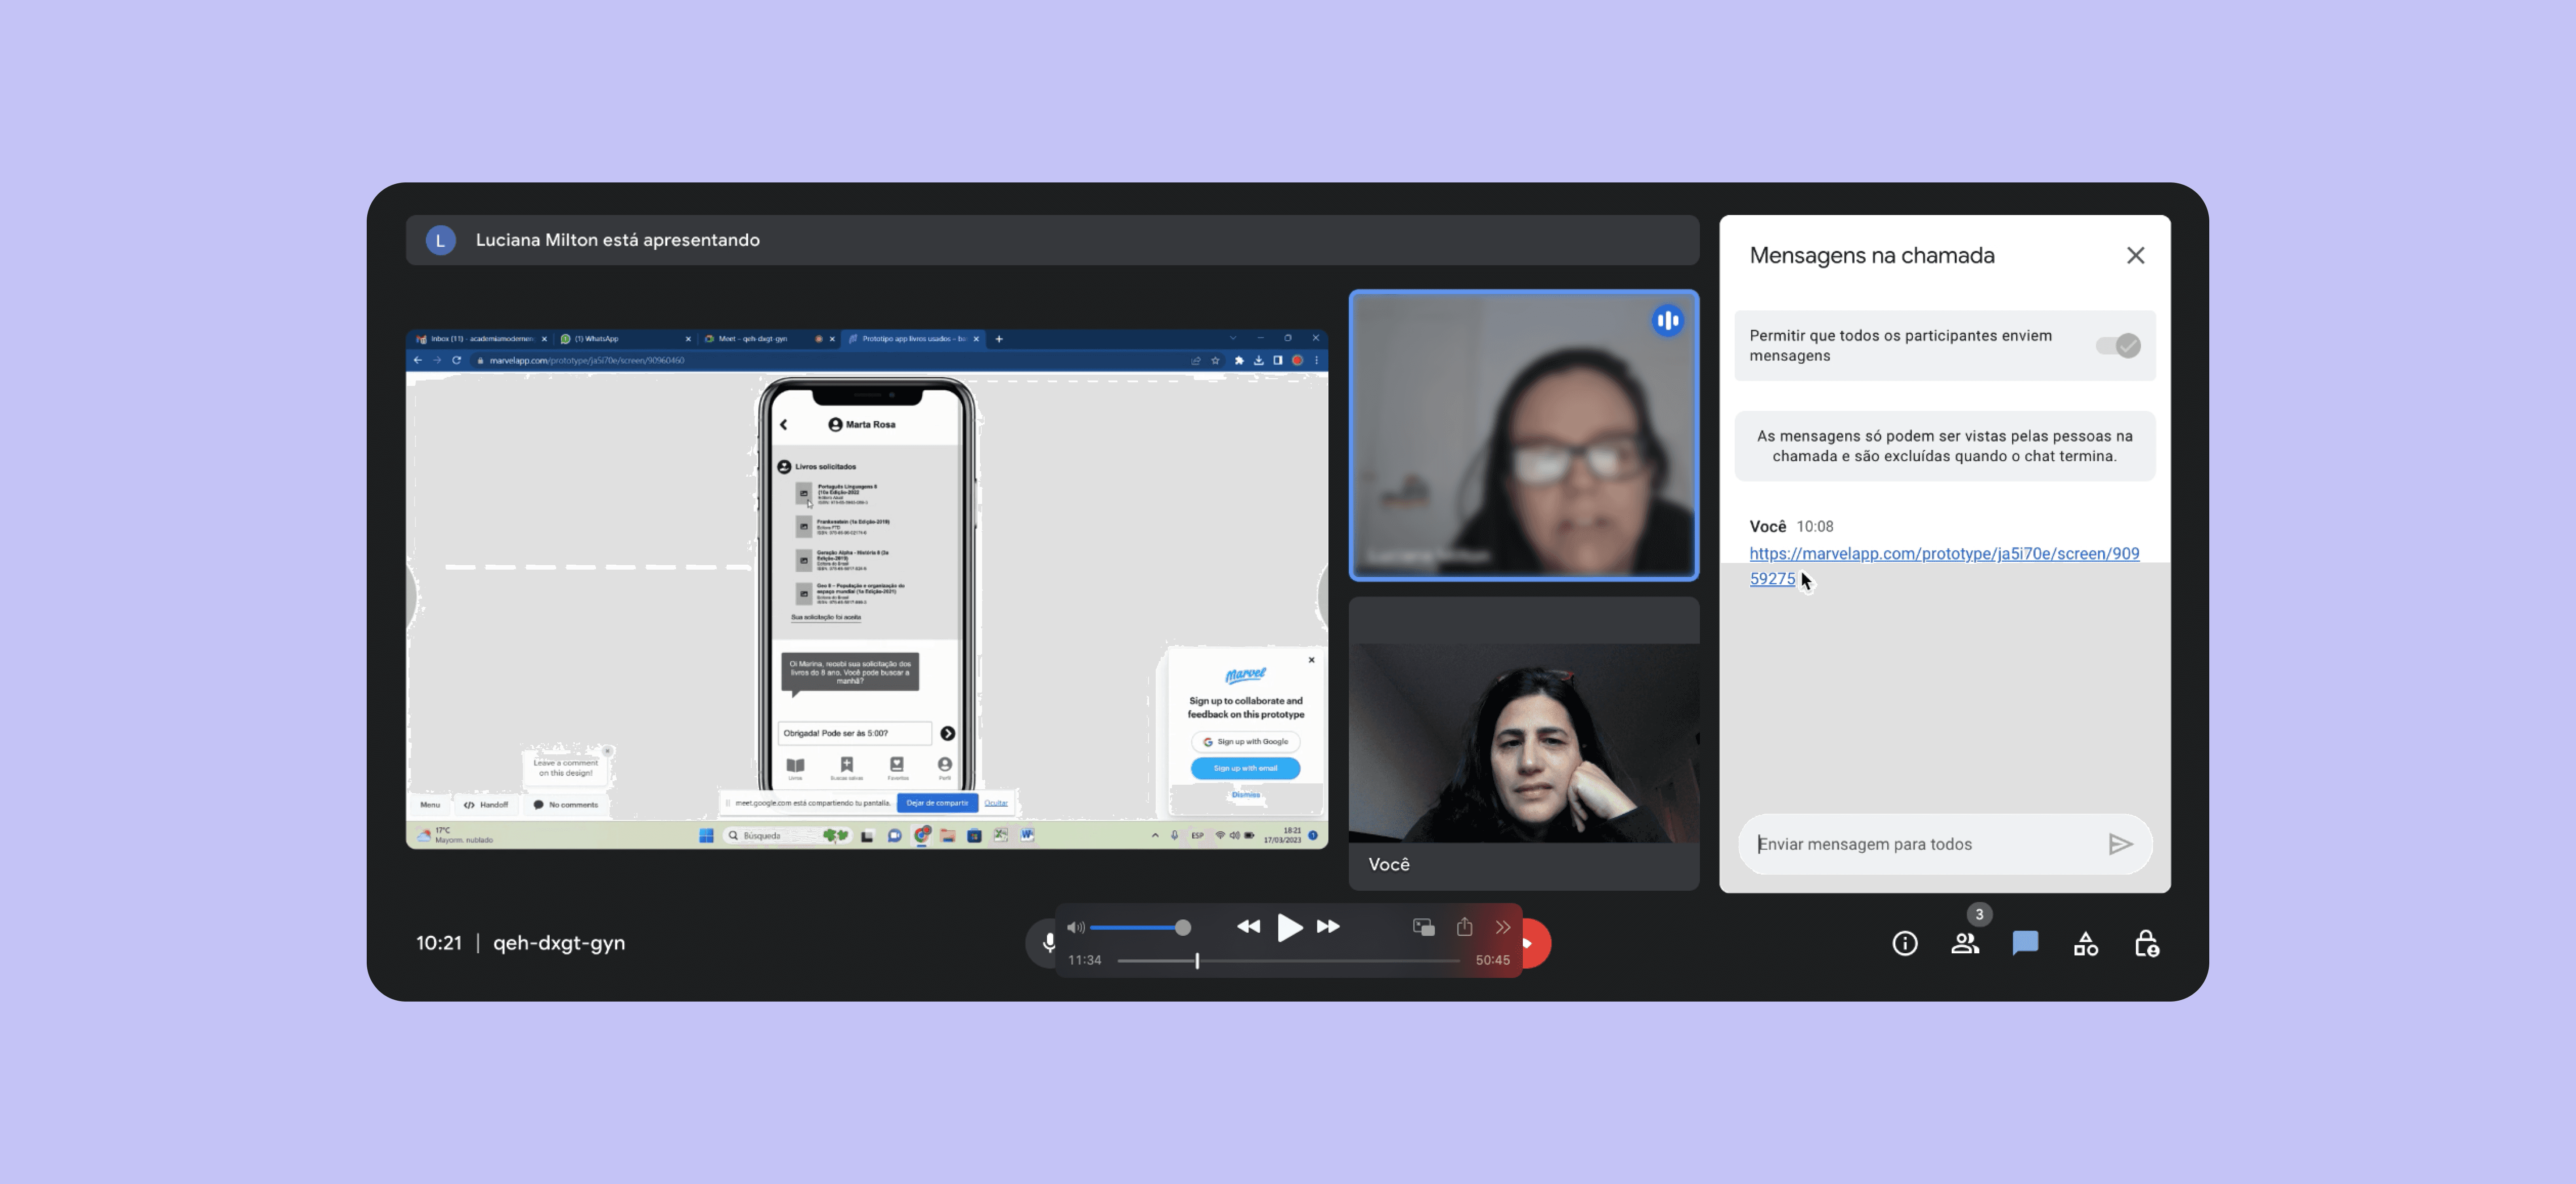
Task: Click the browser back arrow
Action: click(x=418, y=360)
